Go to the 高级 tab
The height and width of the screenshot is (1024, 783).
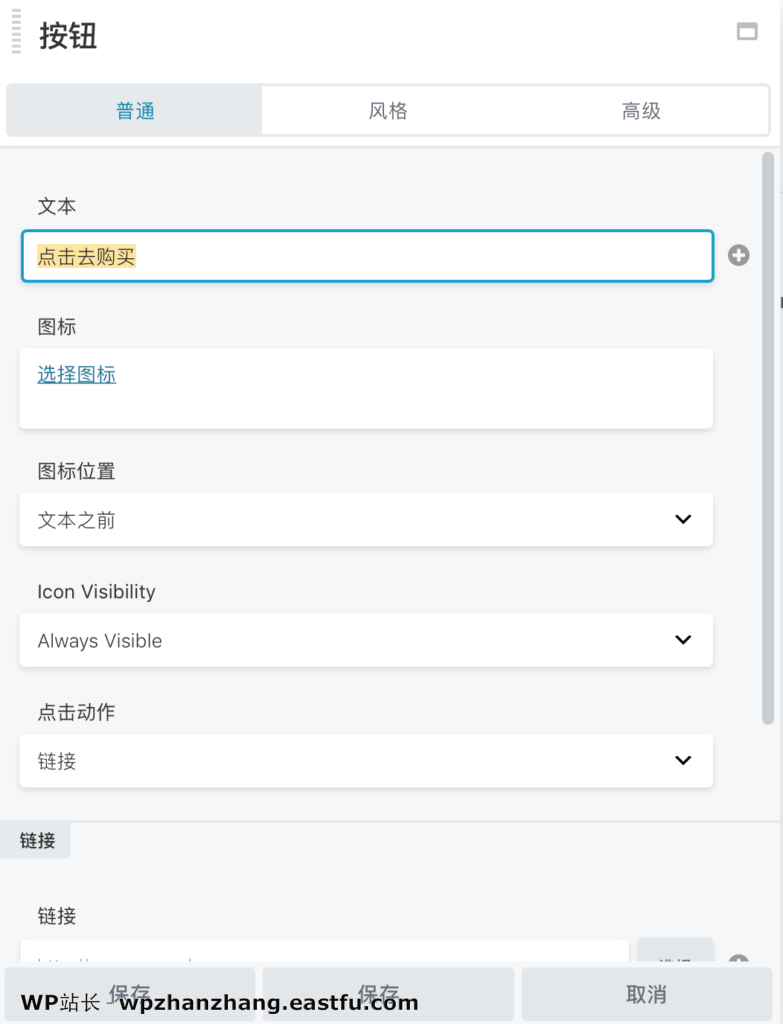tap(641, 111)
